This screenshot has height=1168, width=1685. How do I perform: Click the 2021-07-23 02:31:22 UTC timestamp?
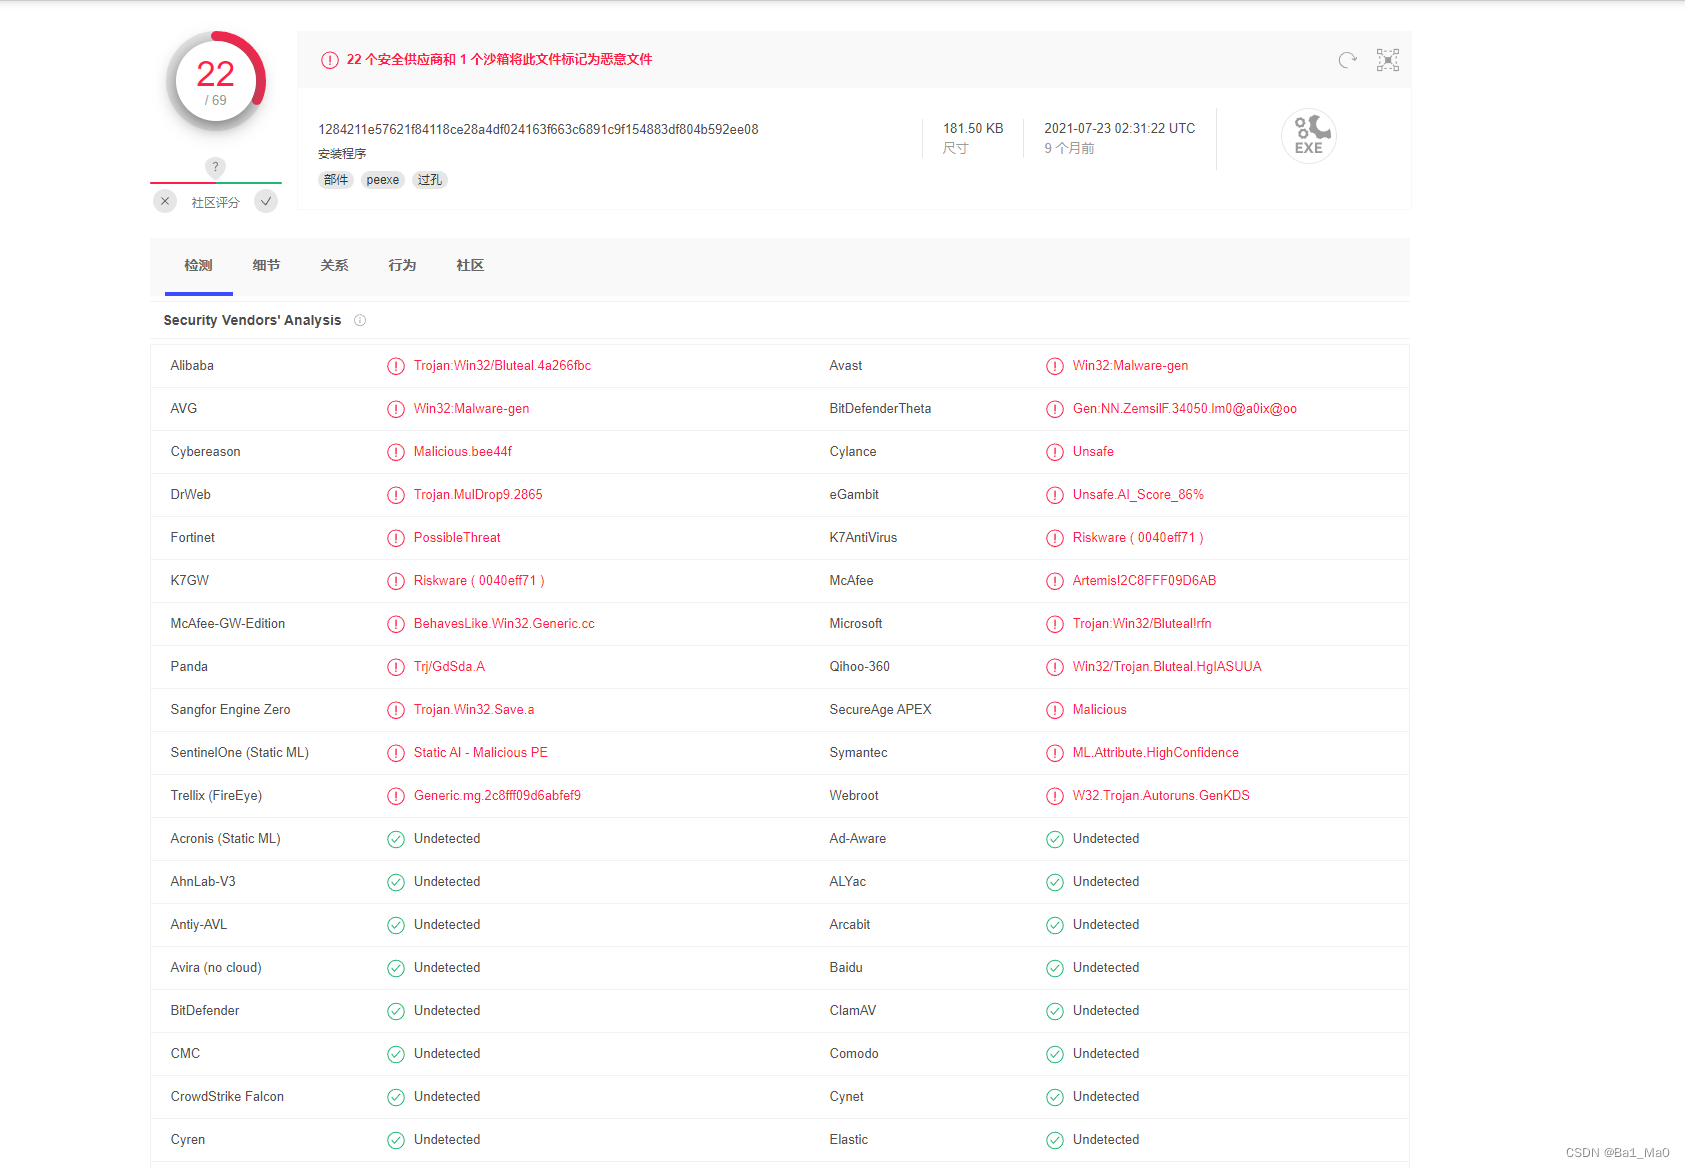[1120, 128]
